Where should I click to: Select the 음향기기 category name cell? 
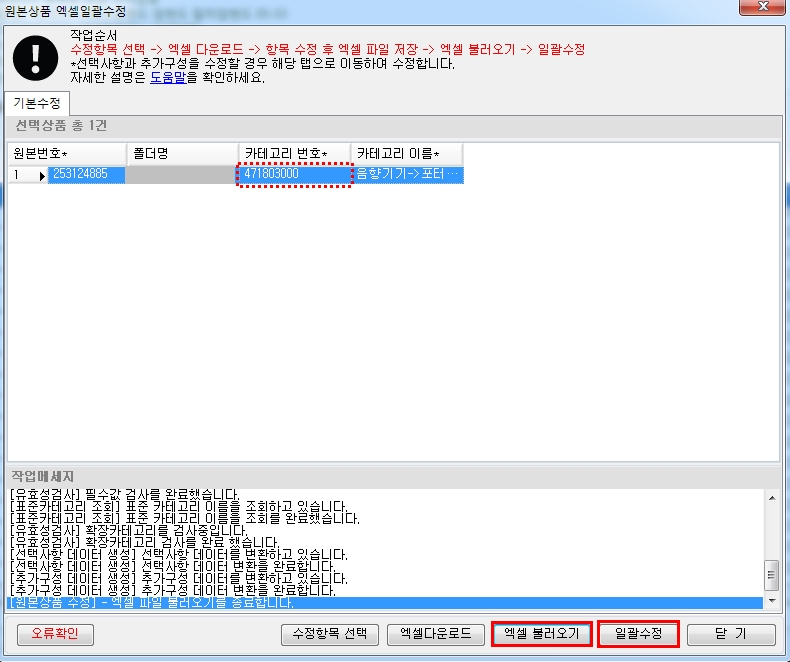[407, 174]
